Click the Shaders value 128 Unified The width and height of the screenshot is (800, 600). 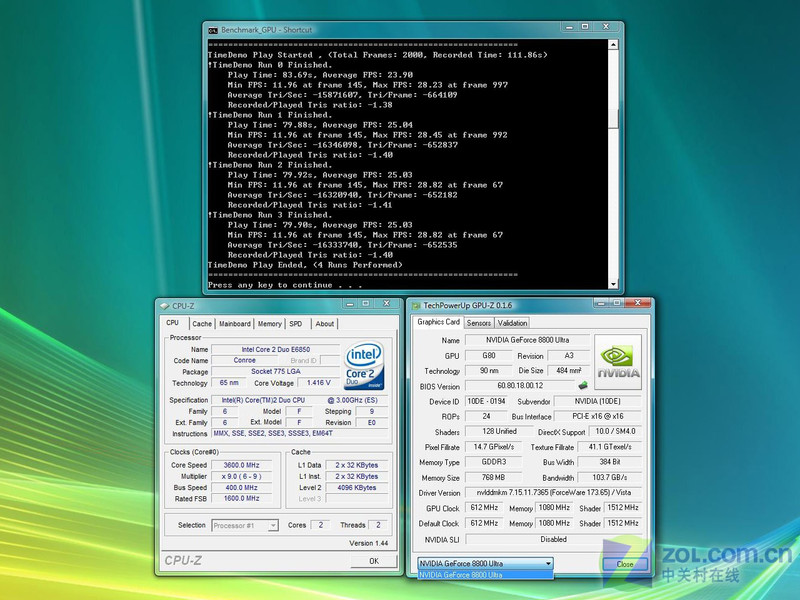pos(499,432)
